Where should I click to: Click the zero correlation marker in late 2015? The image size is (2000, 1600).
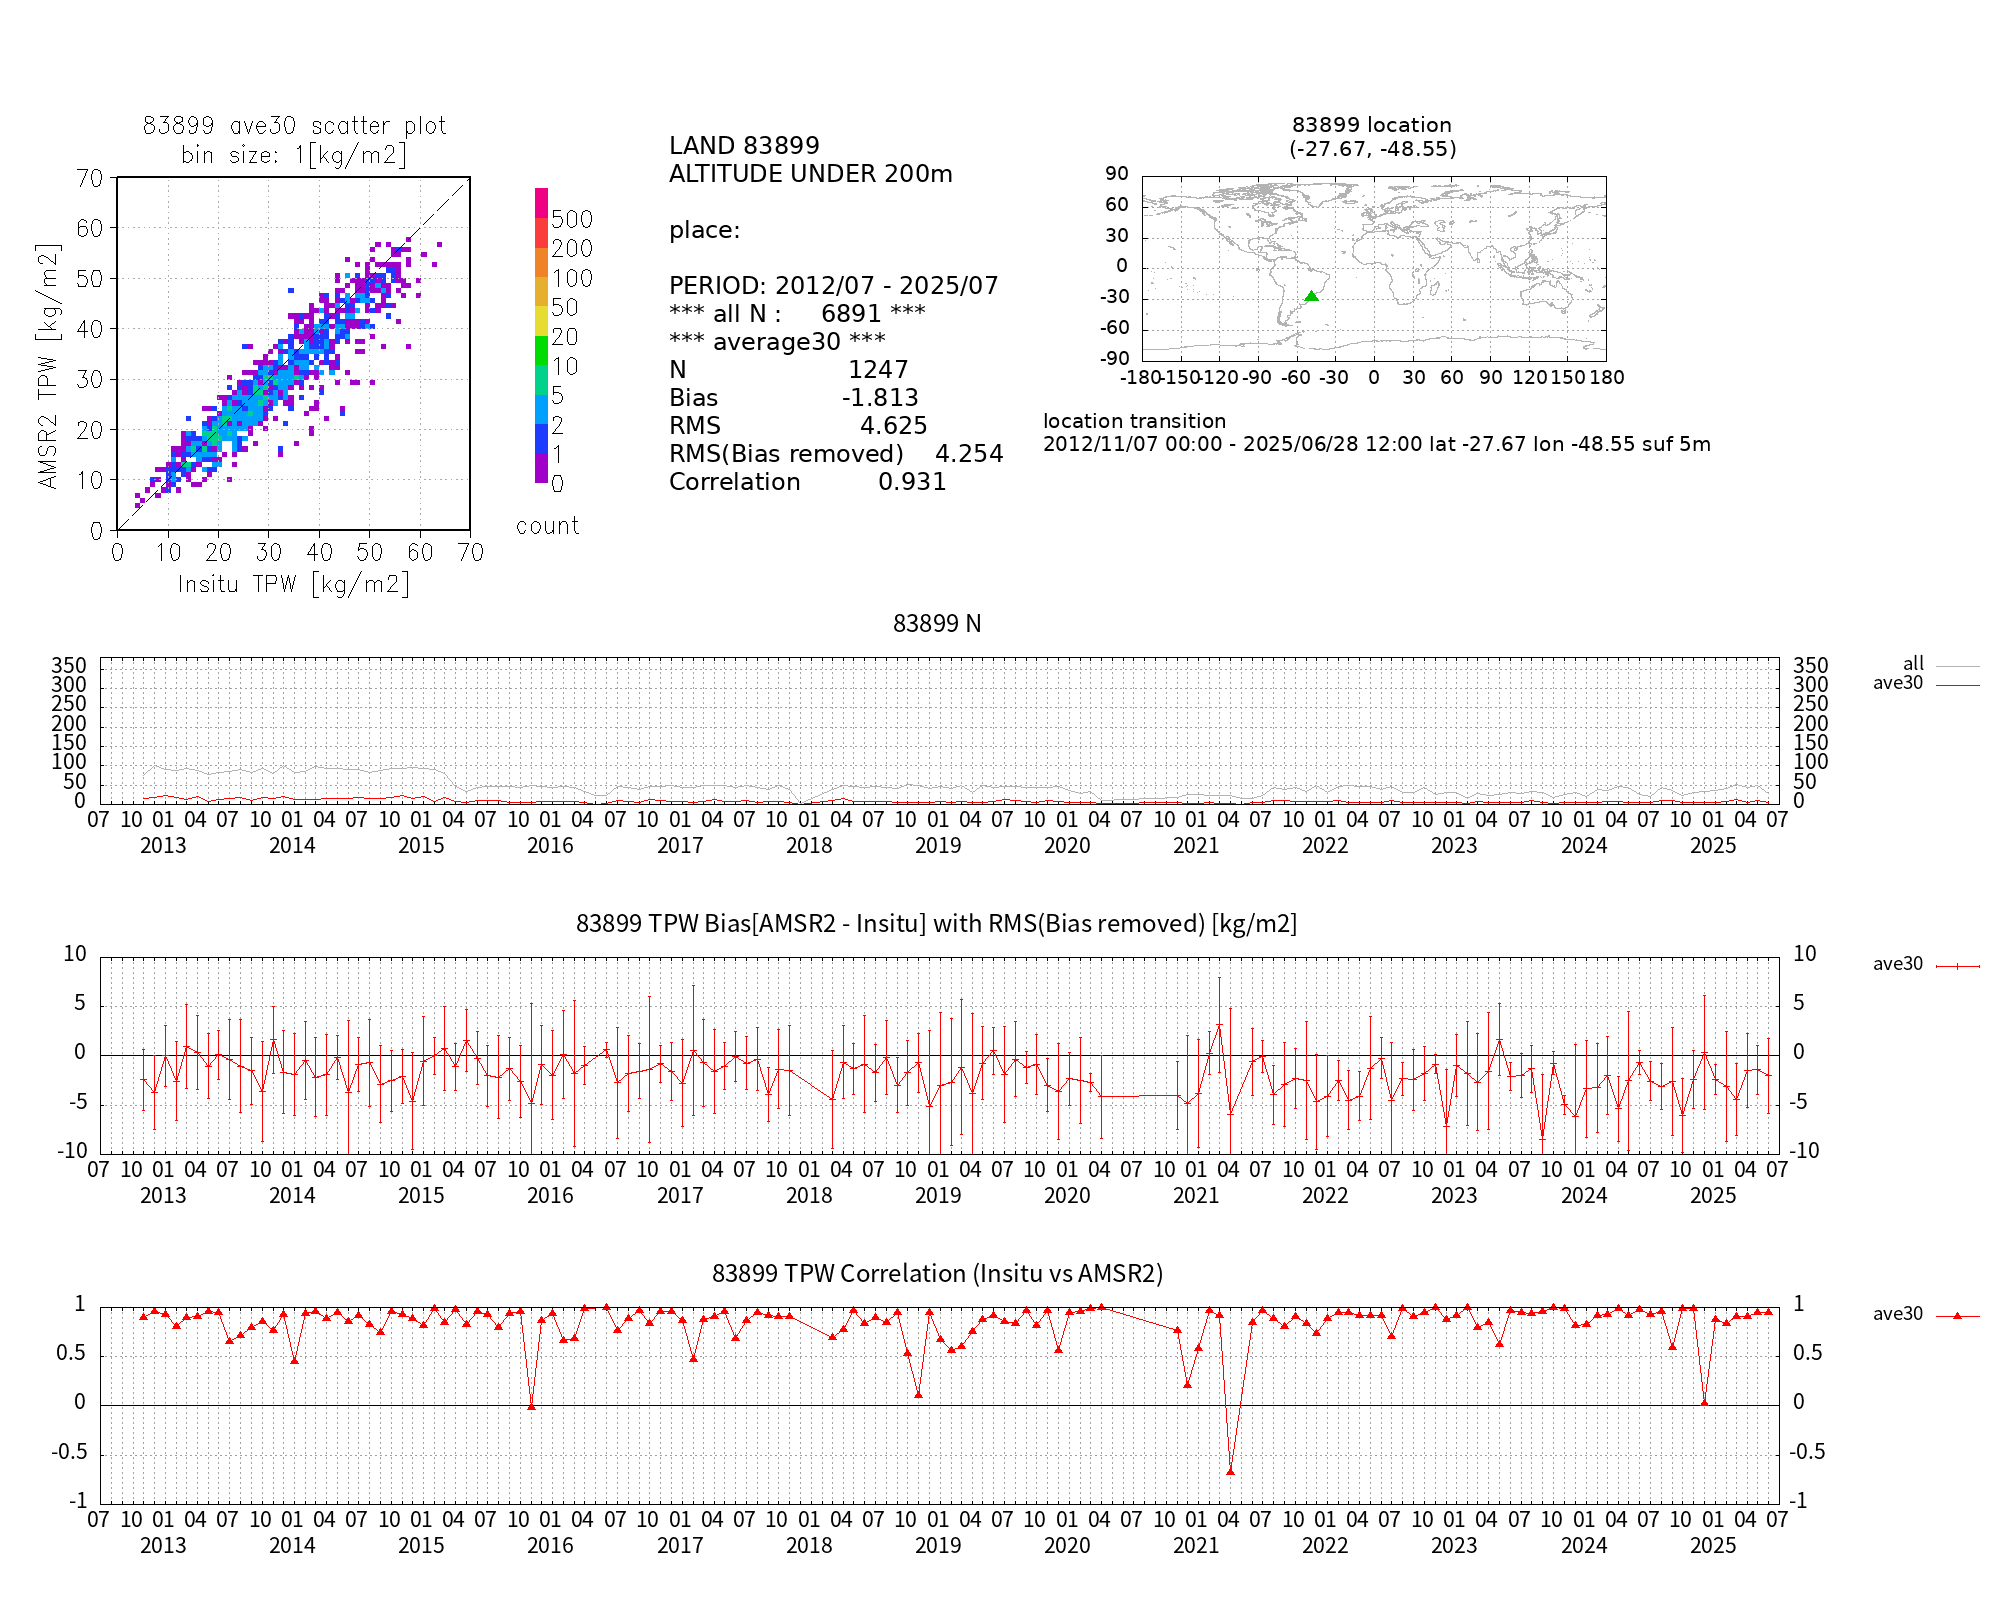[x=531, y=1406]
